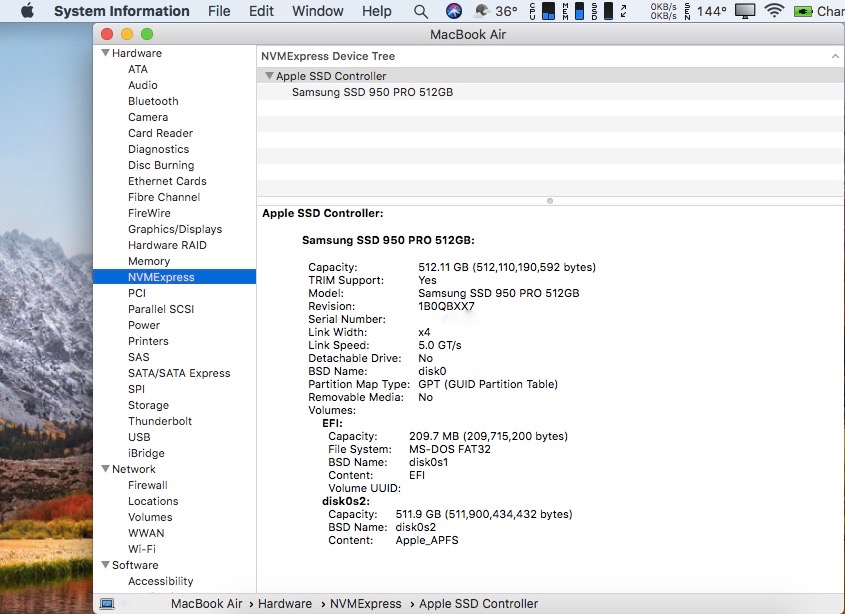Image resolution: width=845 pixels, height=614 pixels.
Task: Select PCI in the sidebar
Action: 137,293
